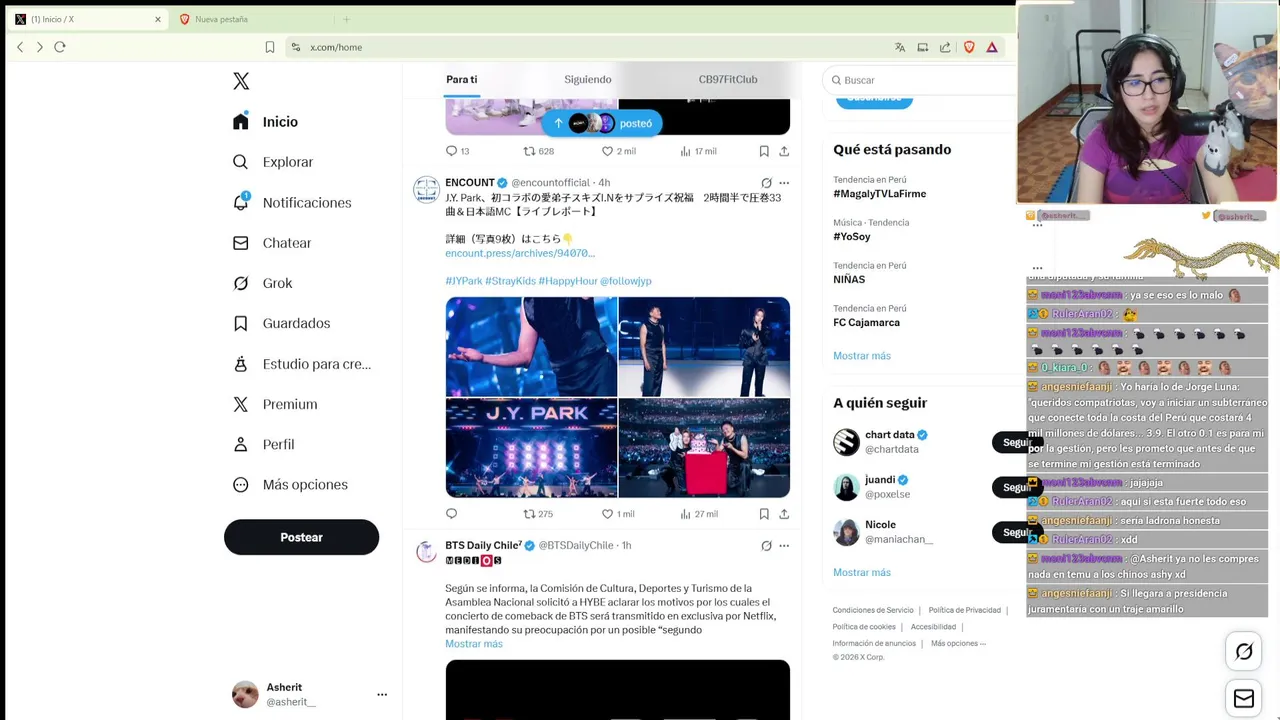The height and width of the screenshot is (720, 1280).
Task: Share the ENCOUNT post
Action: tap(784, 514)
